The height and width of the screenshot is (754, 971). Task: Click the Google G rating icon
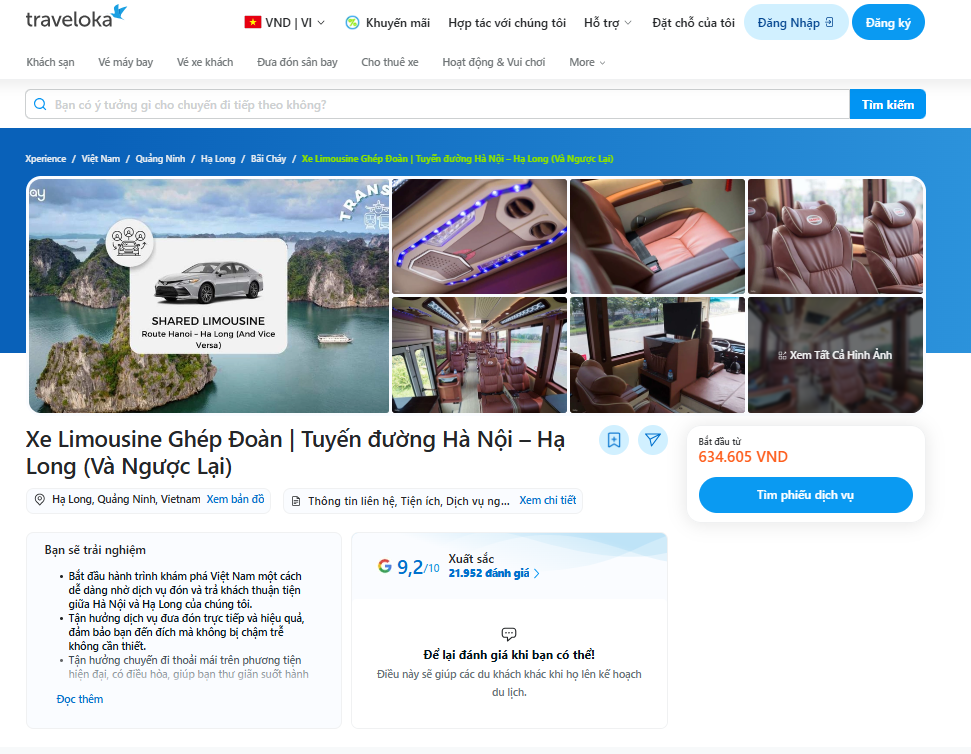pos(385,566)
